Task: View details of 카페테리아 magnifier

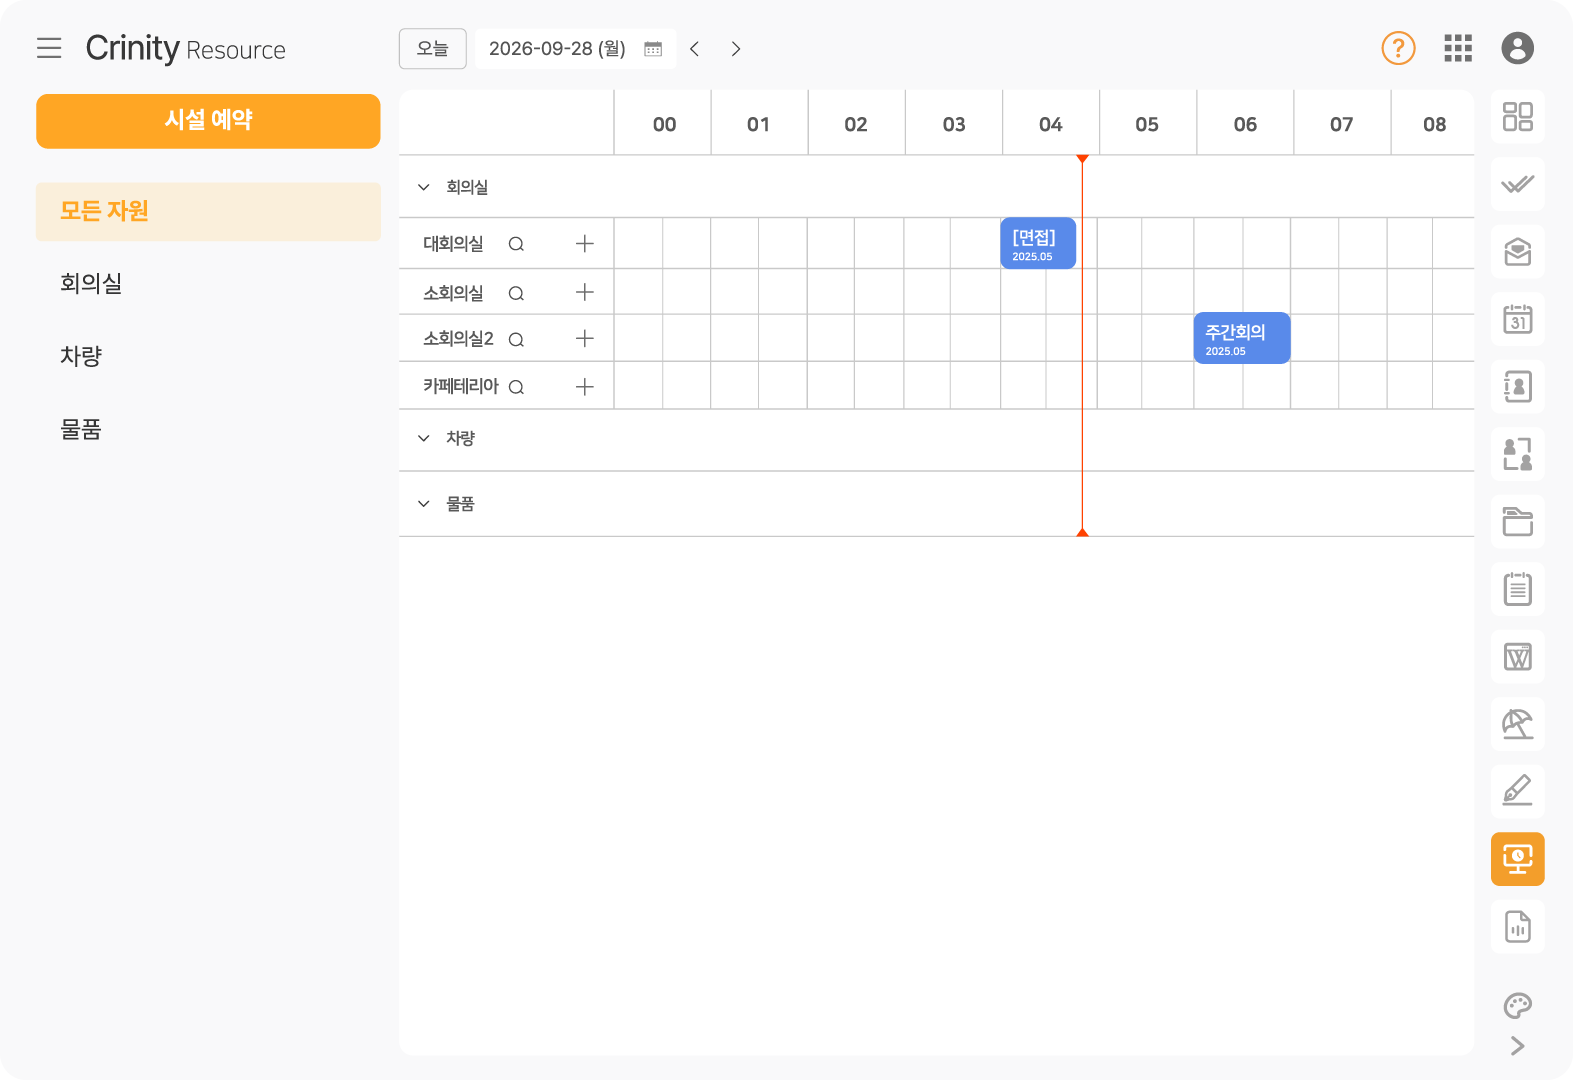Action: (516, 387)
